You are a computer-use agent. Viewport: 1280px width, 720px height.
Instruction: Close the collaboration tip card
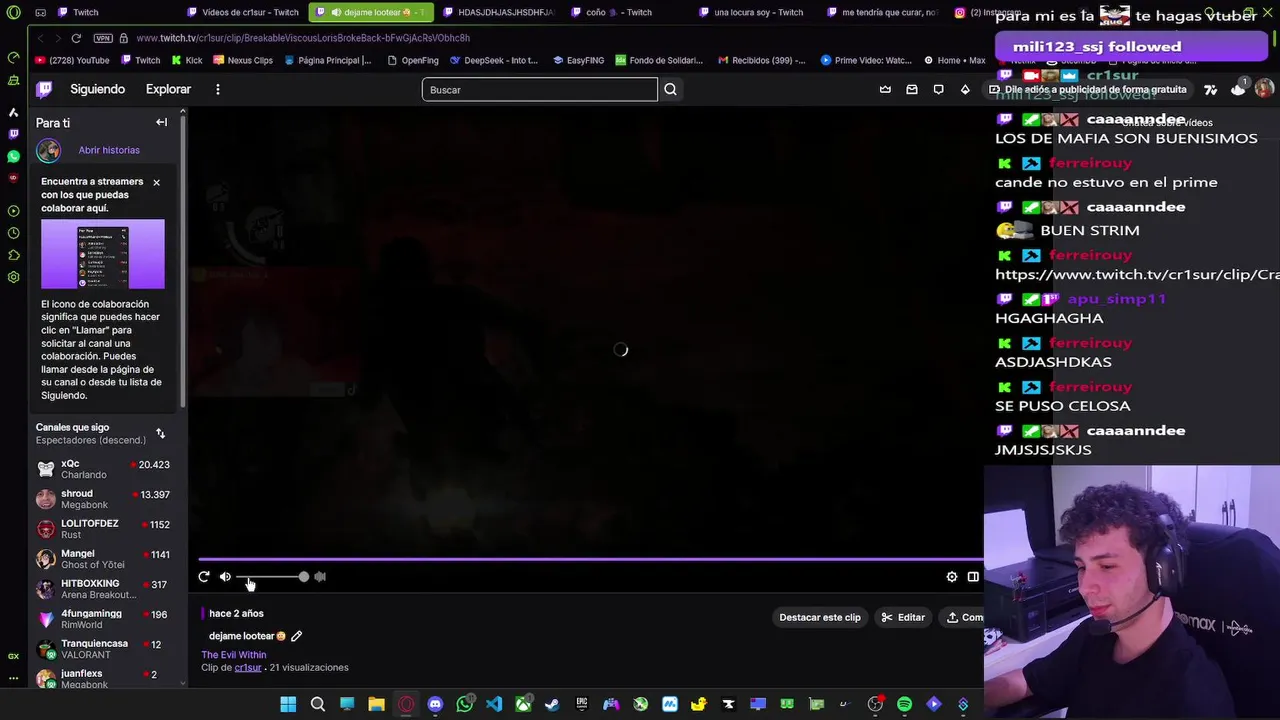pos(156,182)
